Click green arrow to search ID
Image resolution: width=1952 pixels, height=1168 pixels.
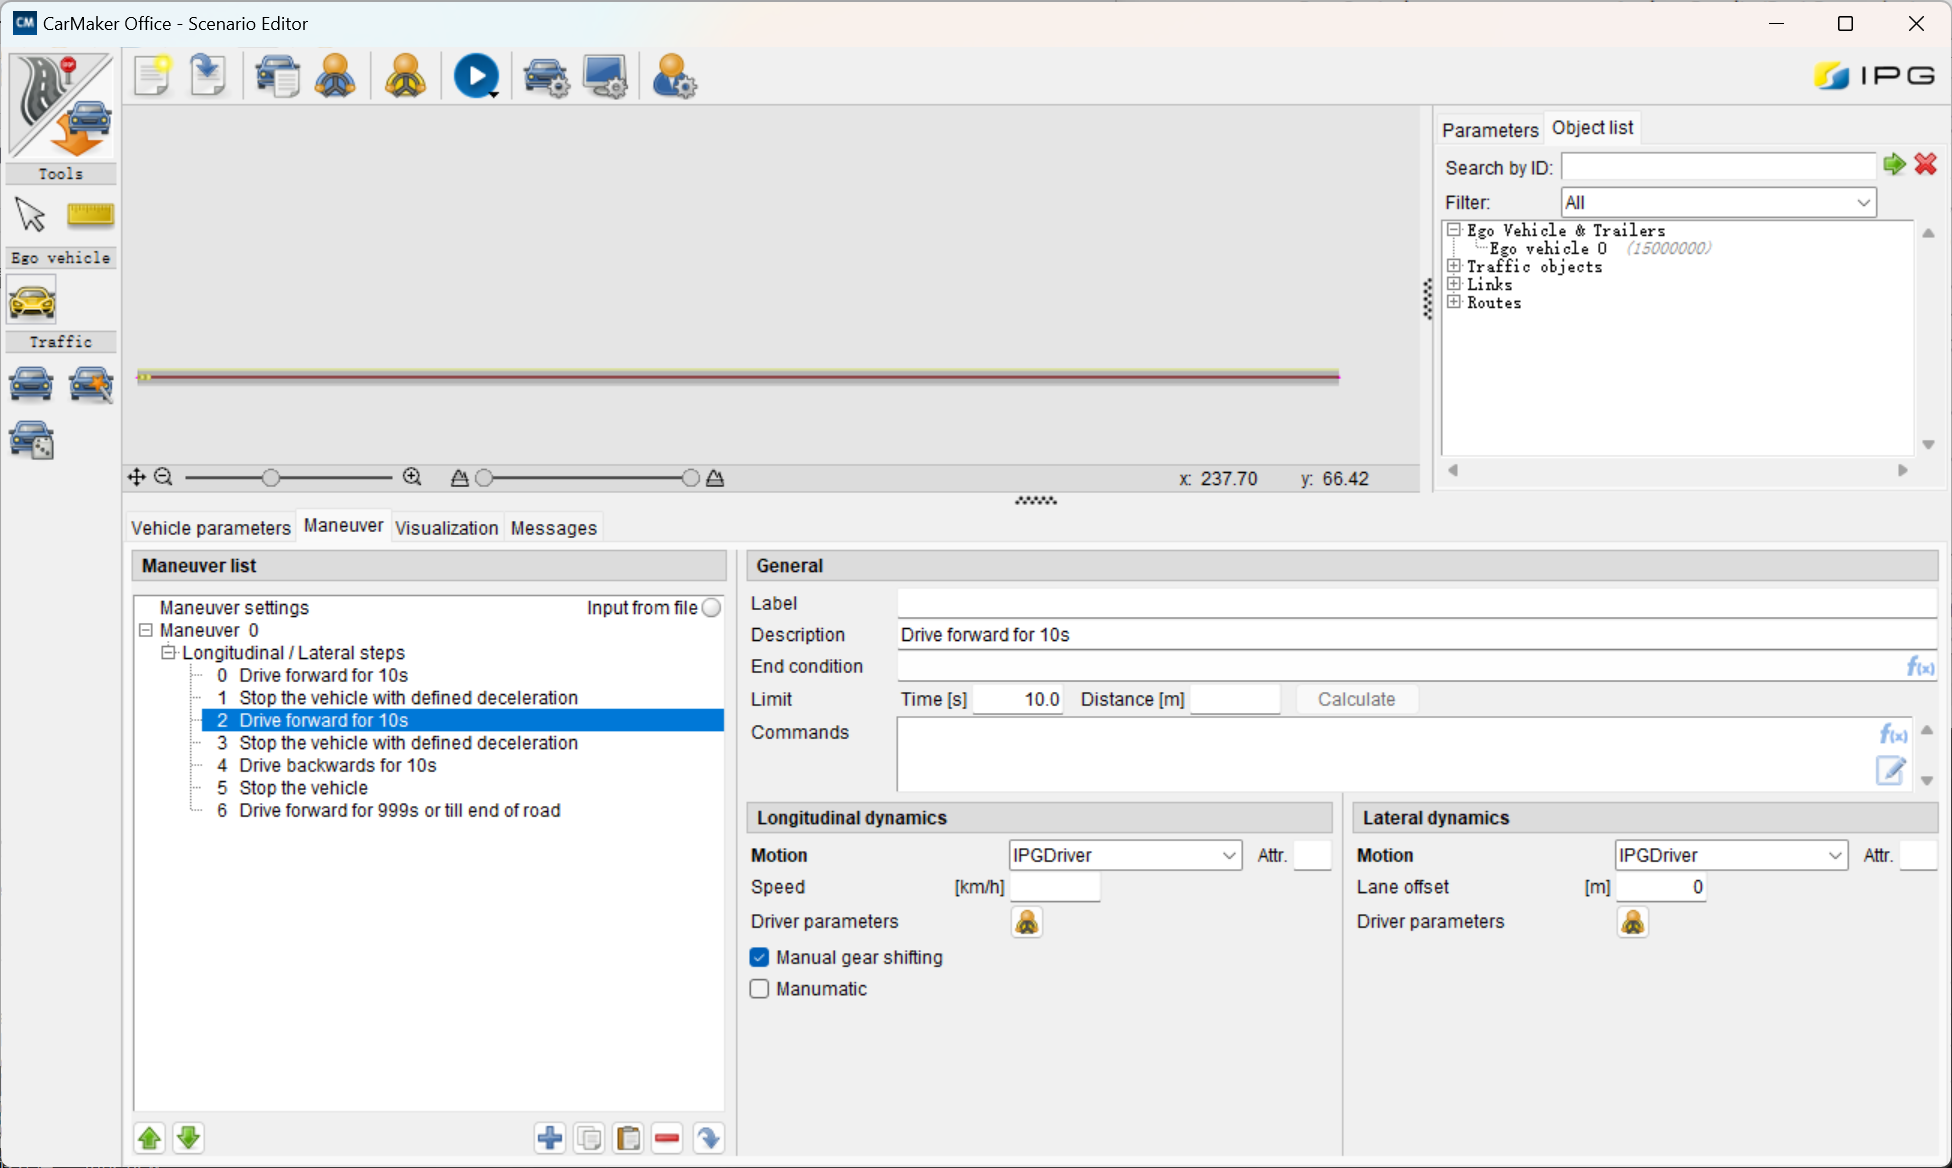(1894, 165)
